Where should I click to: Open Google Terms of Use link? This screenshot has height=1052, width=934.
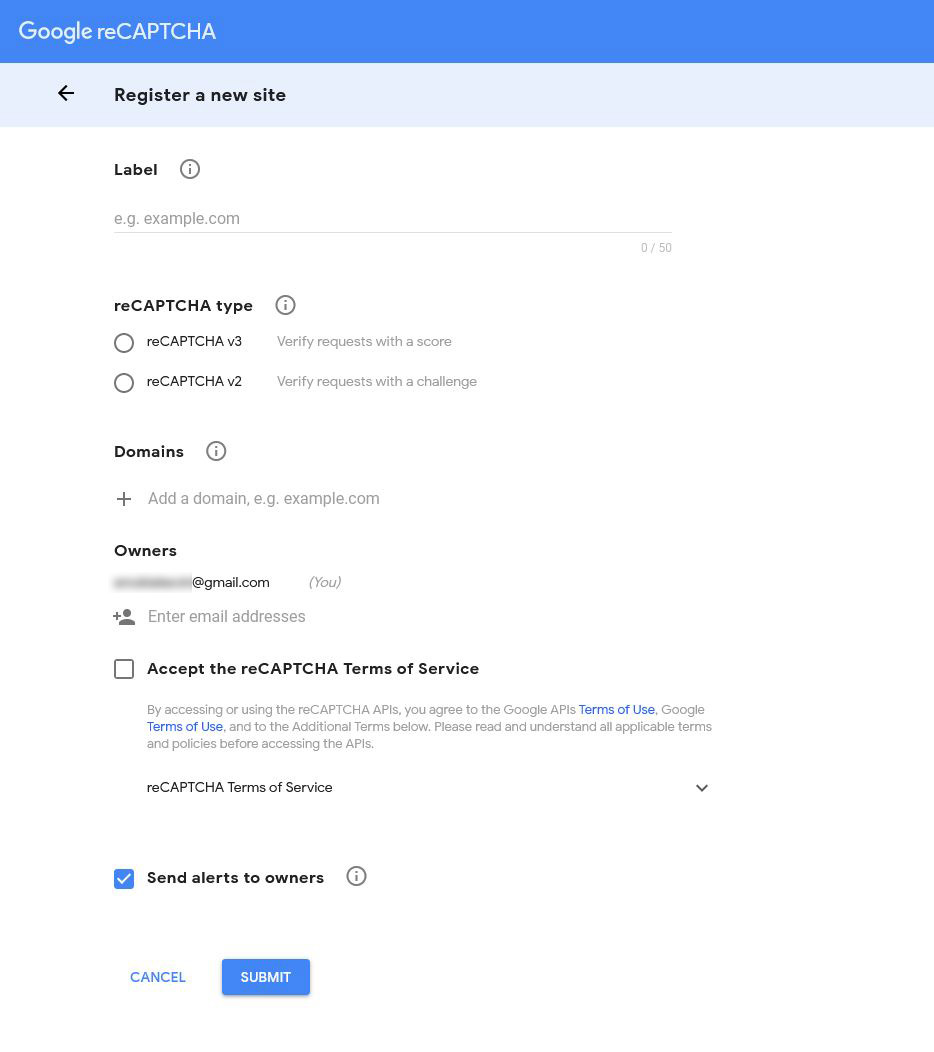(185, 727)
